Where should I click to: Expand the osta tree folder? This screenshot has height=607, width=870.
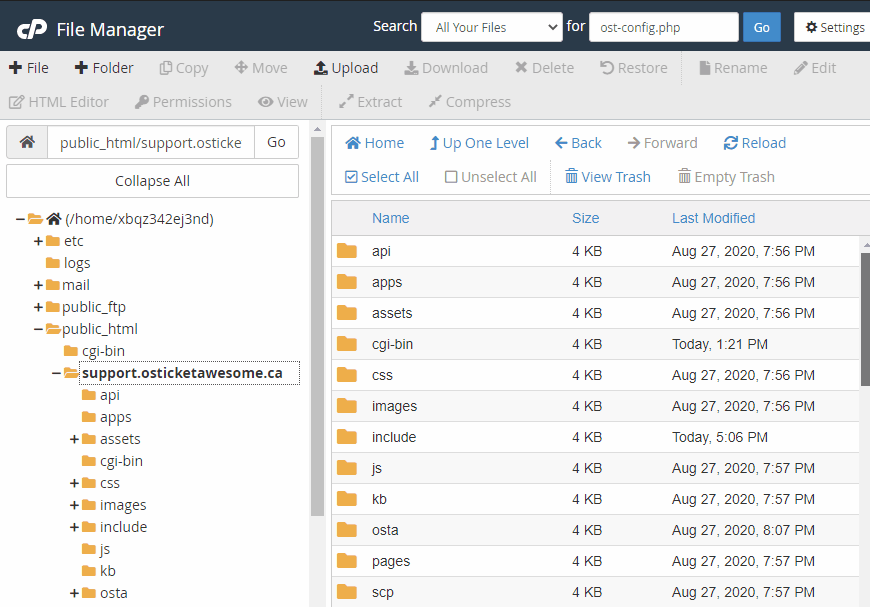coord(74,593)
